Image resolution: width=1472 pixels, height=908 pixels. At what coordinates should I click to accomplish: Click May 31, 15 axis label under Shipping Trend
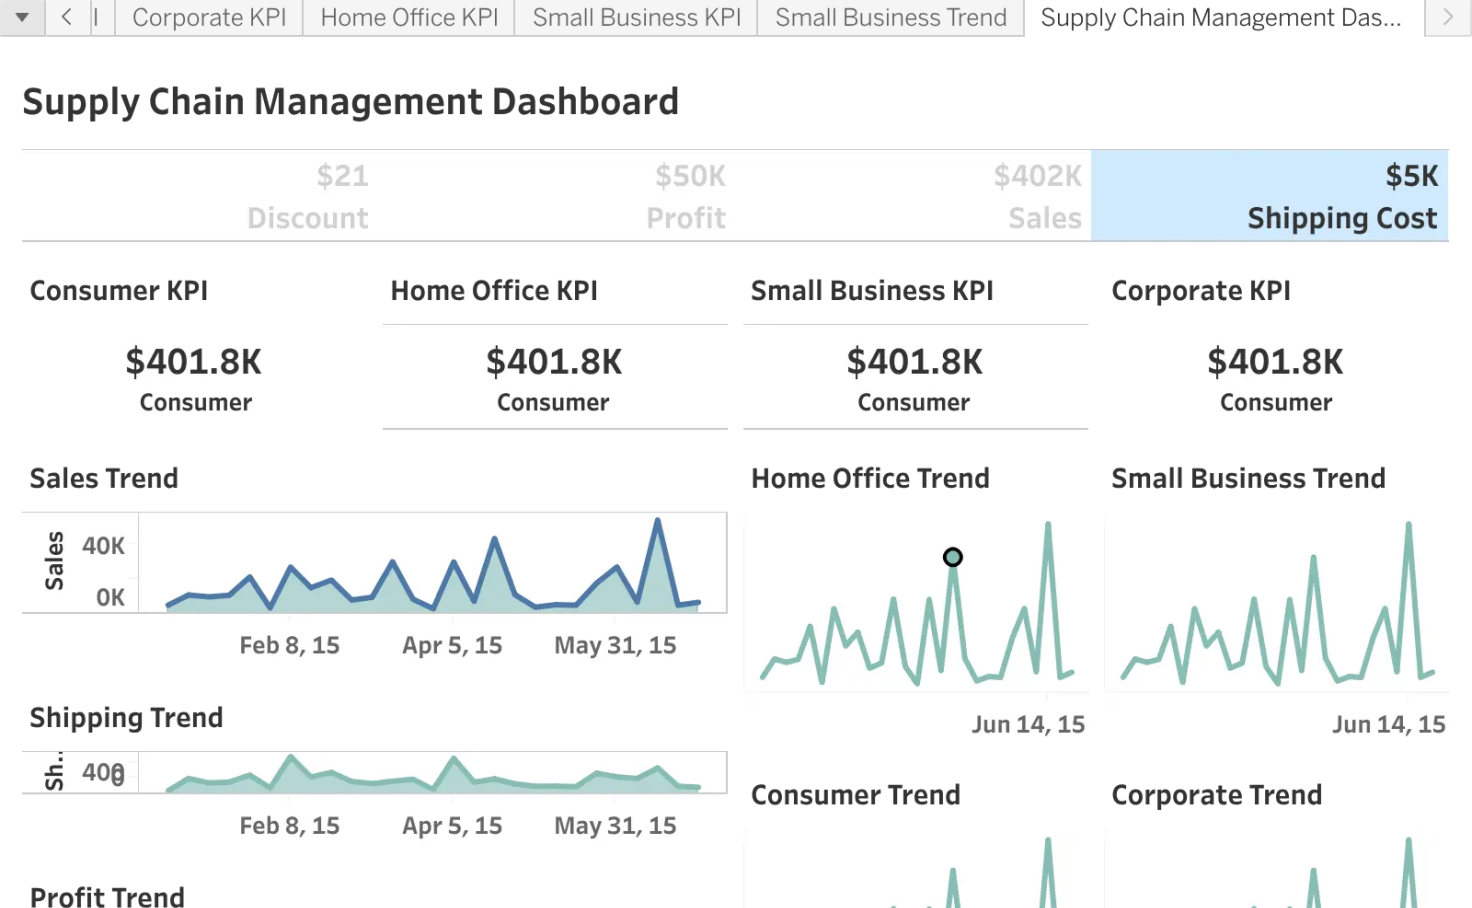615,826
